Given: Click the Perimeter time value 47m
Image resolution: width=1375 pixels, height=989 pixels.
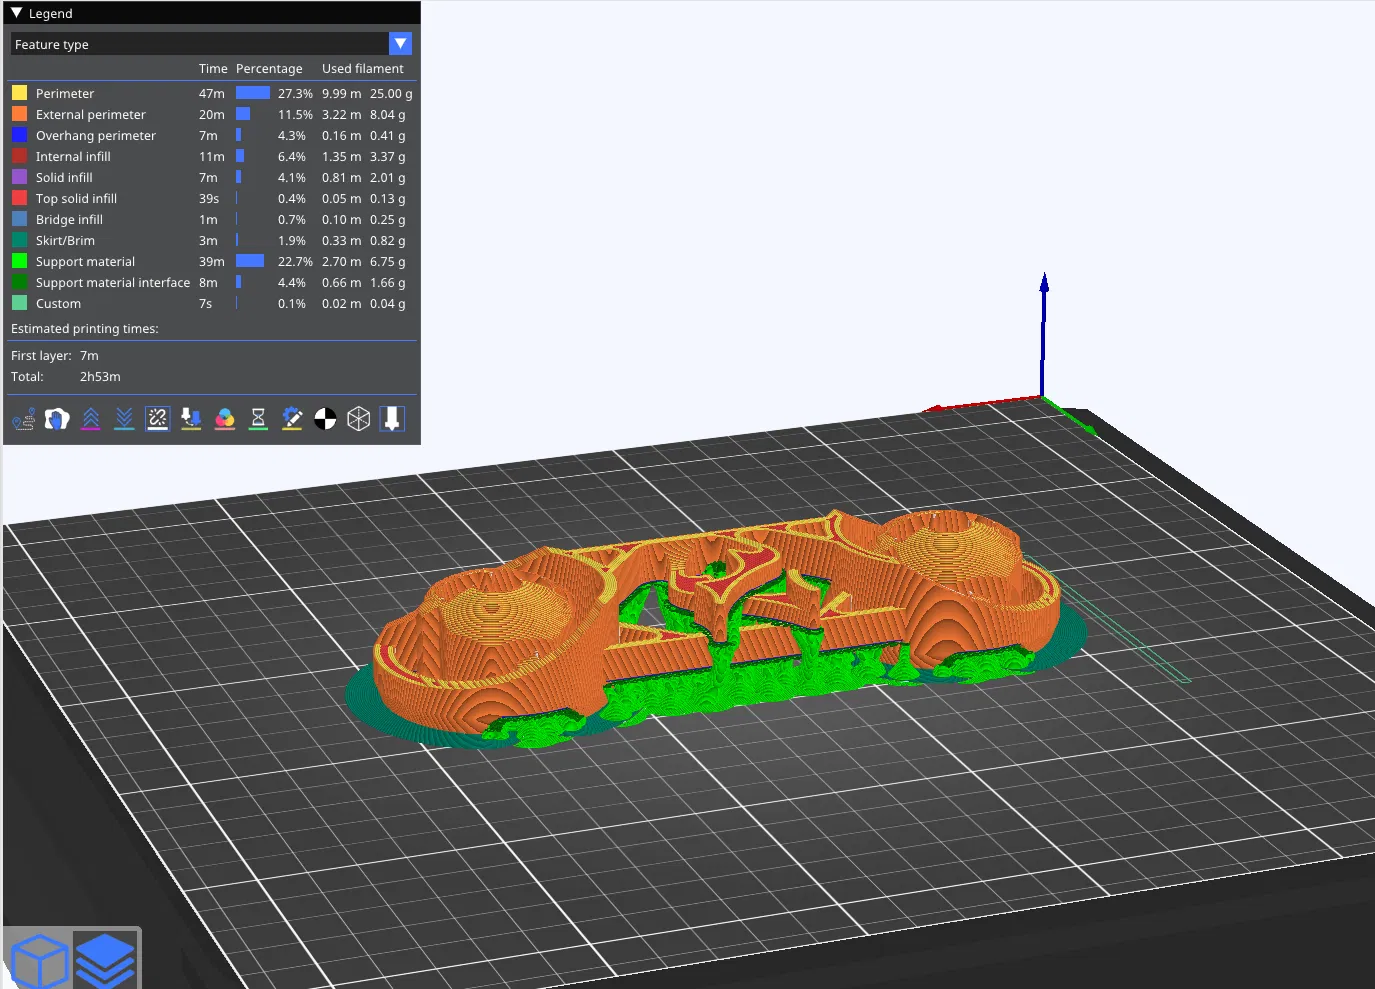Looking at the screenshot, I should click(212, 94).
